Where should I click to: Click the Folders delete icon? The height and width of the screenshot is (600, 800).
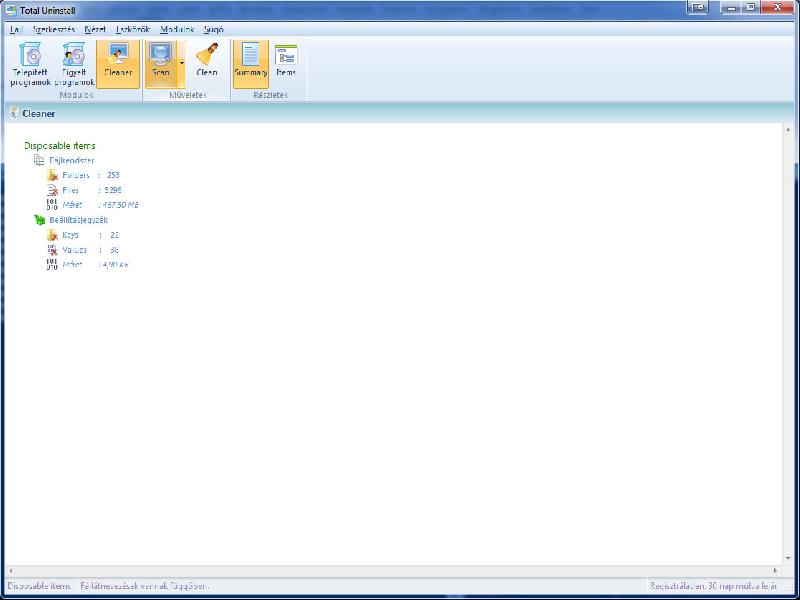point(52,175)
